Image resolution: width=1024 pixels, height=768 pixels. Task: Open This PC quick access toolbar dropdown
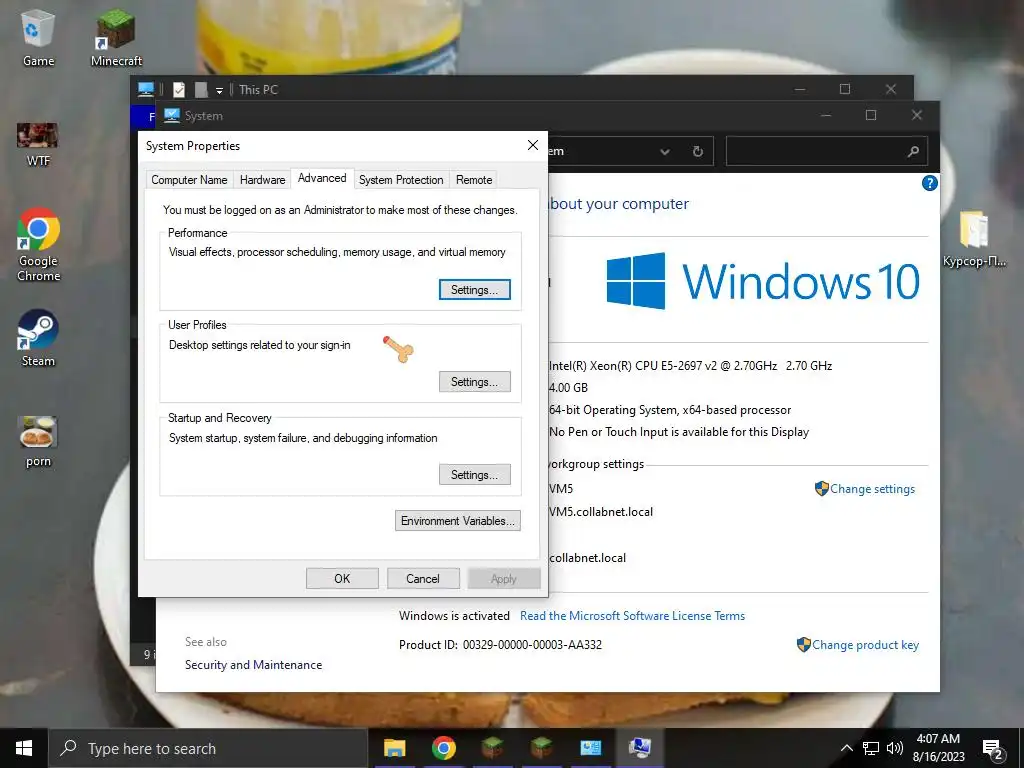click(219, 90)
